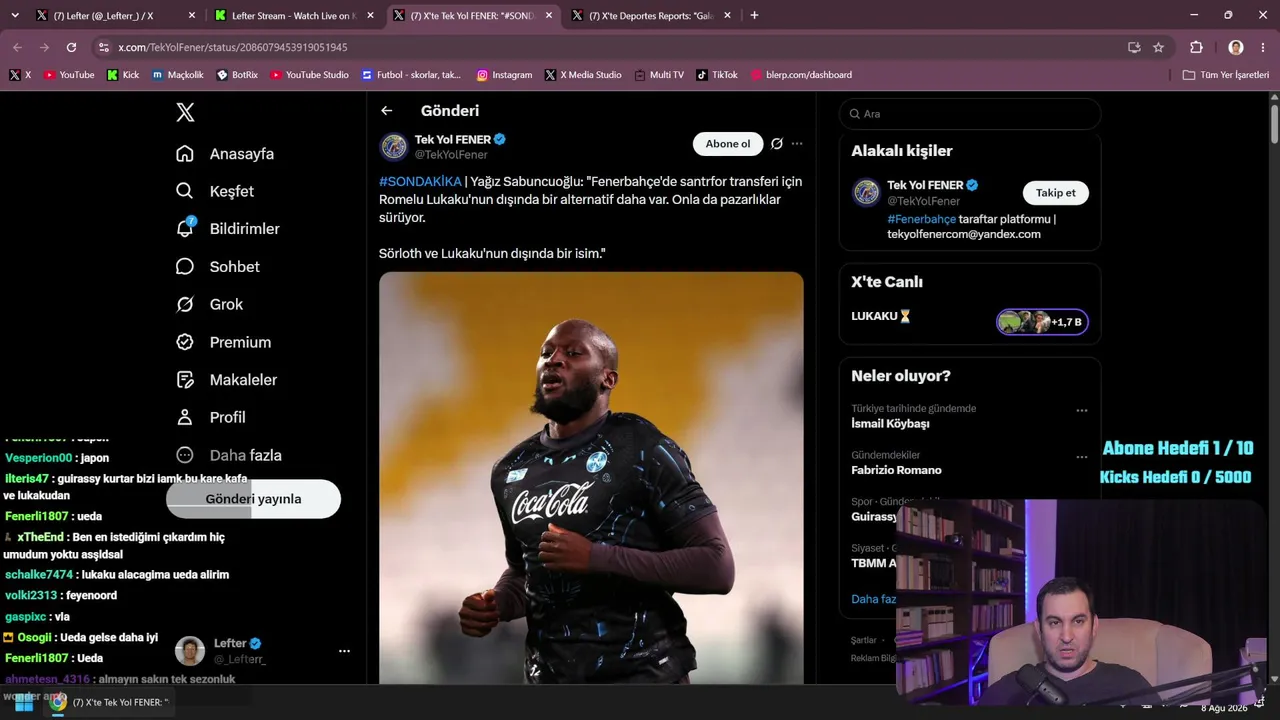Go back using the Gönderi arrow
This screenshot has width=1280, height=720.
[387, 111]
